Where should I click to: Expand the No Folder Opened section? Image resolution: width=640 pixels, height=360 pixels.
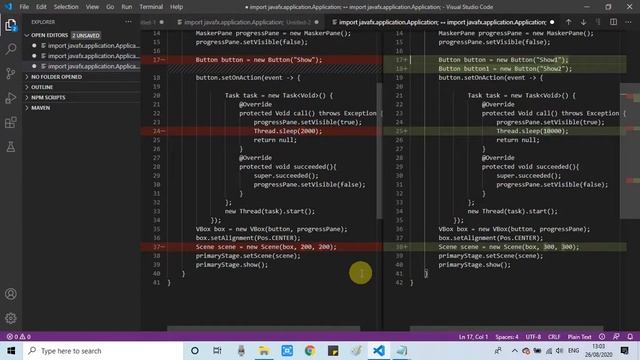click(82, 77)
